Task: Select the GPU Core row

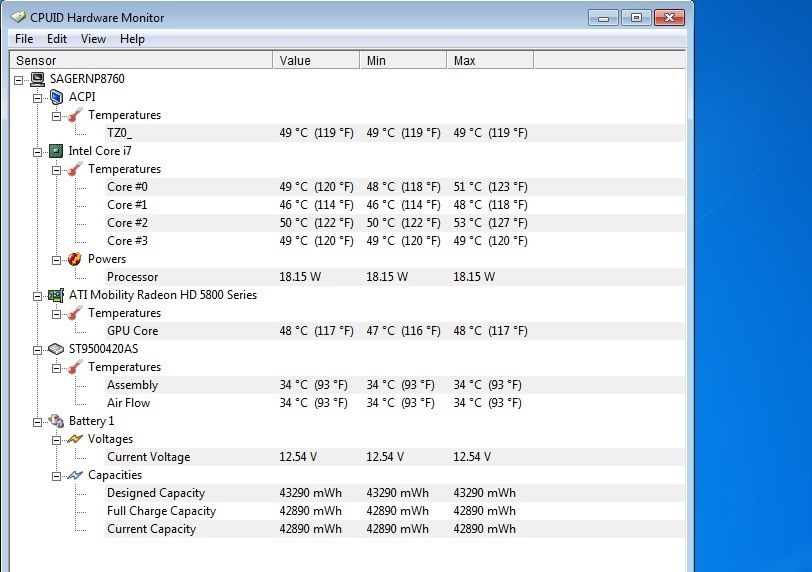Action: tap(395, 331)
